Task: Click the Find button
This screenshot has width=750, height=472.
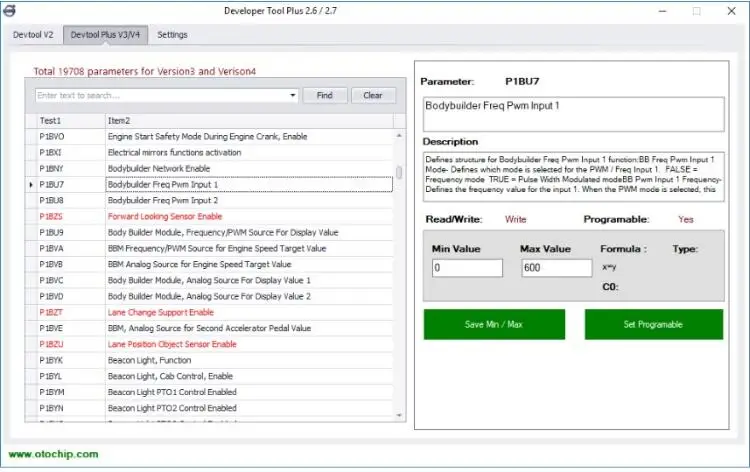Action: coord(325,96)
